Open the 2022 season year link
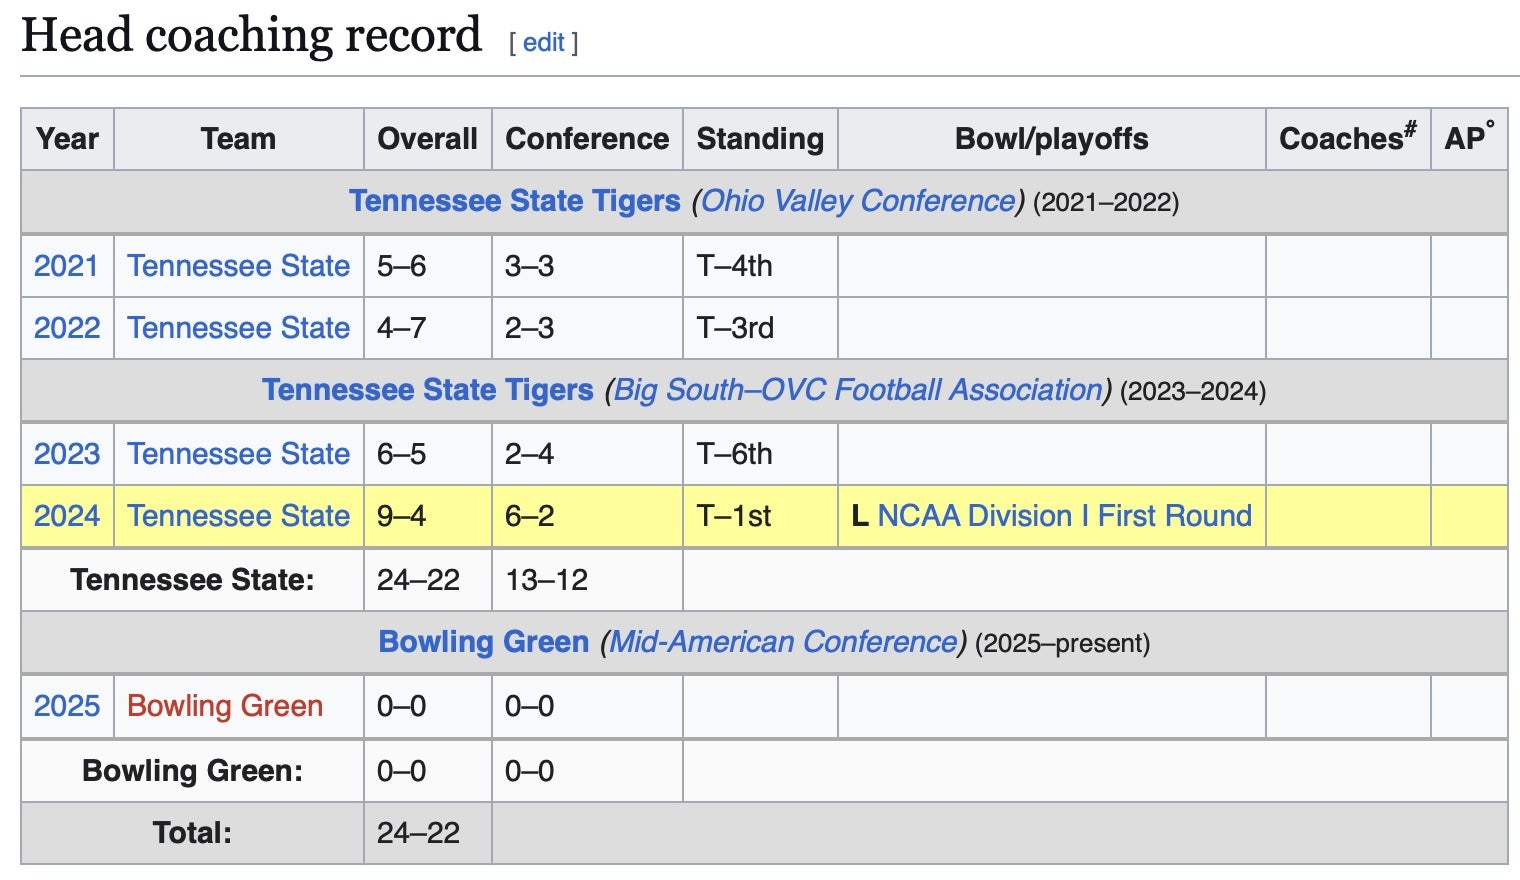This screenshot has height=880, width=1520. 67,328
